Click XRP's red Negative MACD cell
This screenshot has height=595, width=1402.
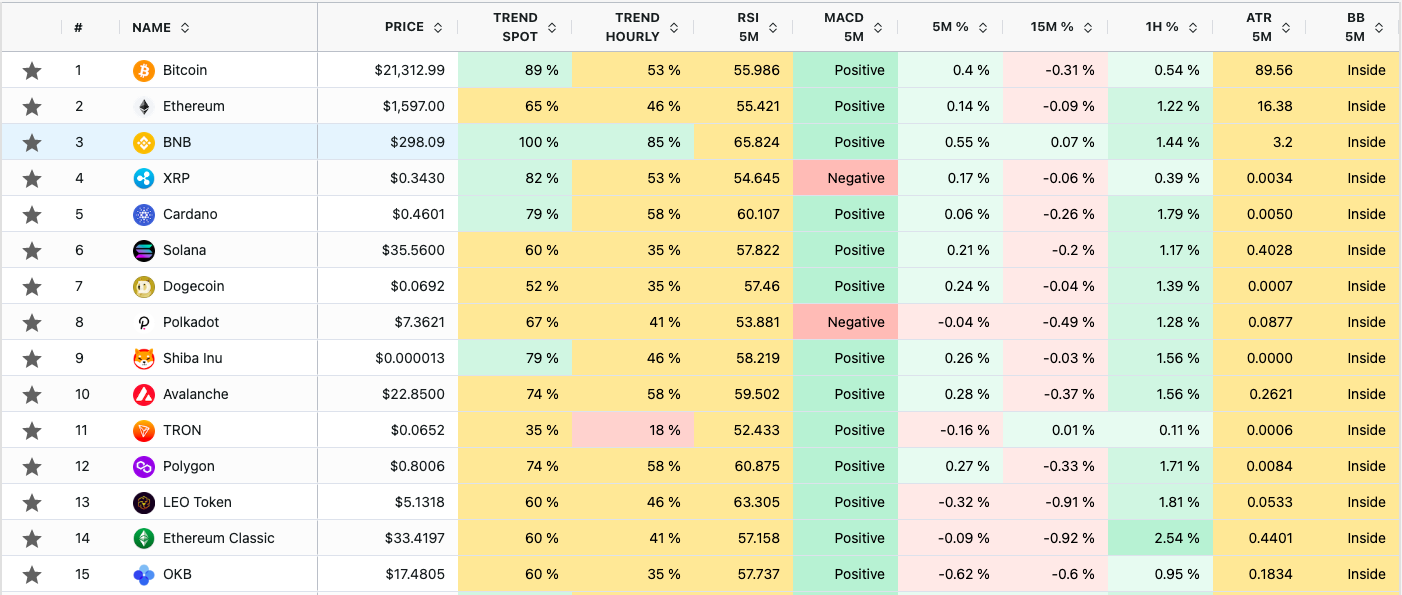(845, 178)
